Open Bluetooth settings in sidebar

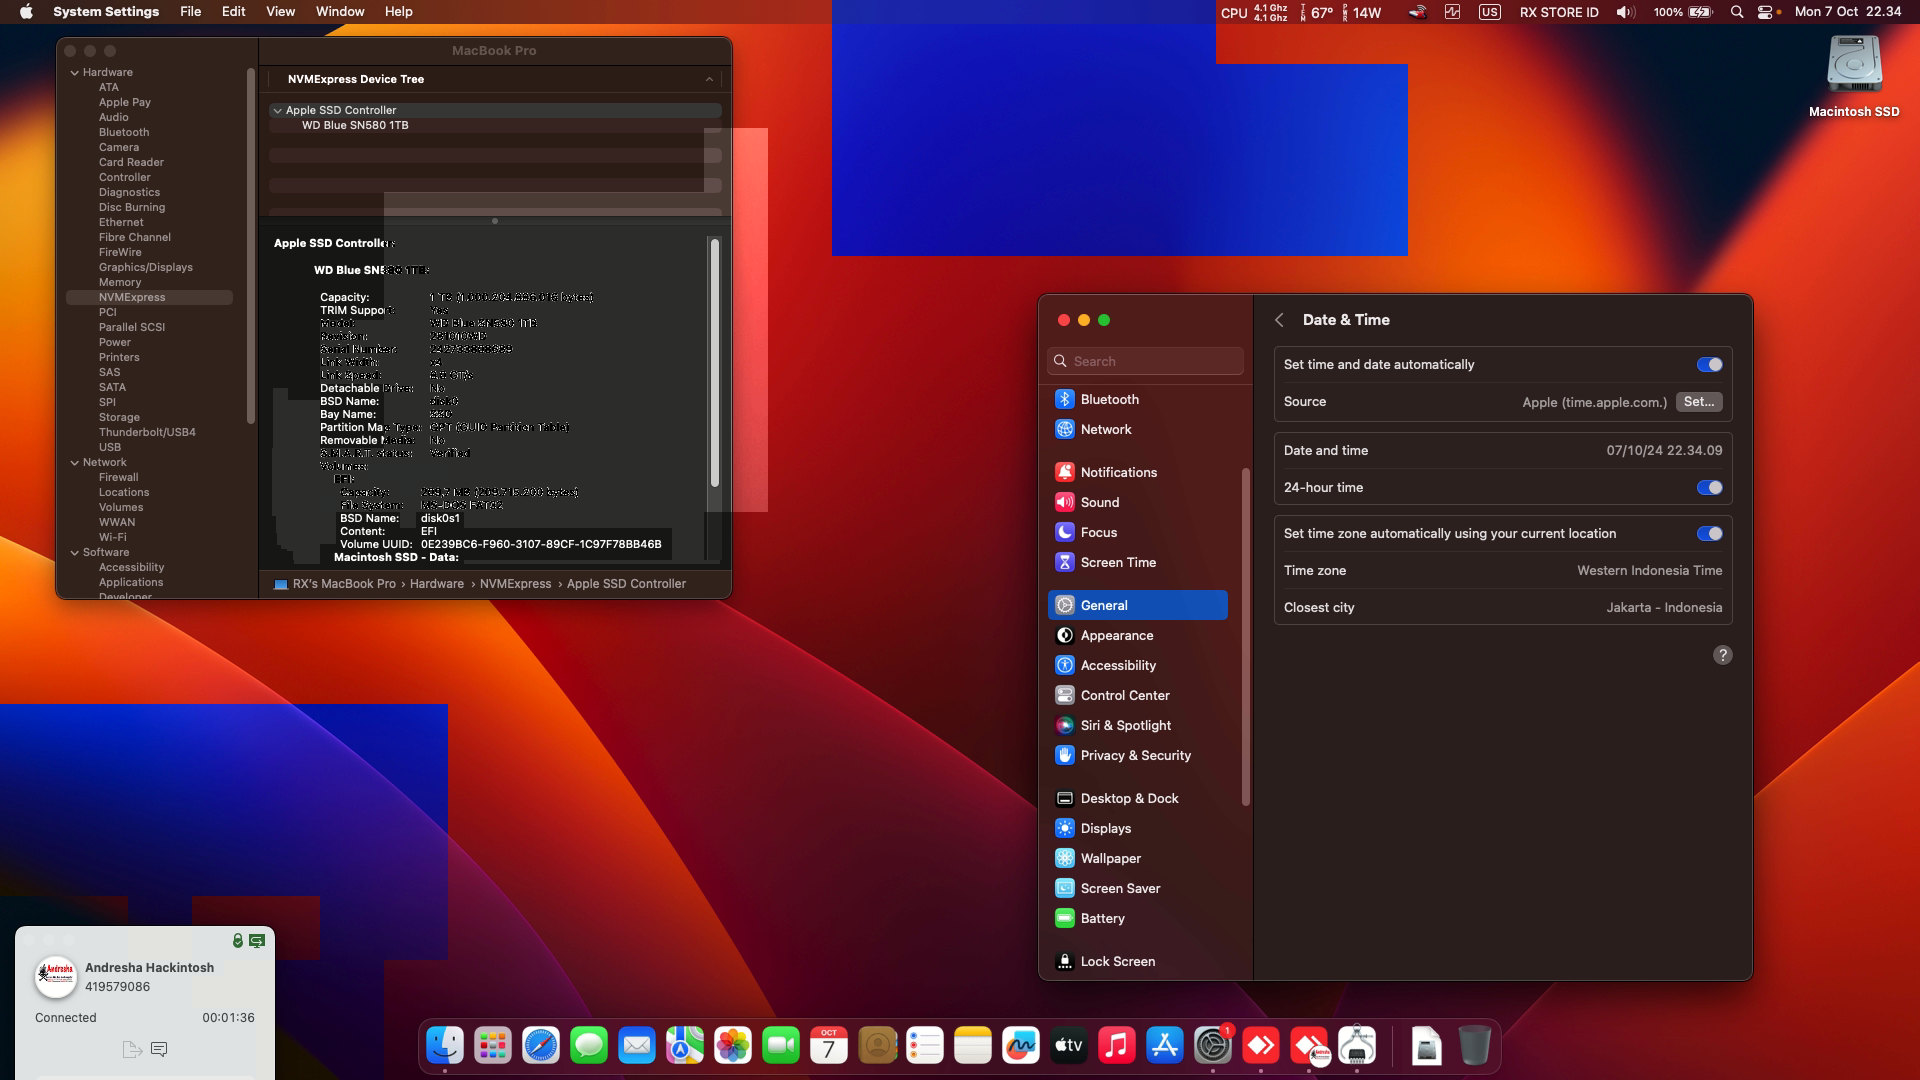pos(1138,399)
